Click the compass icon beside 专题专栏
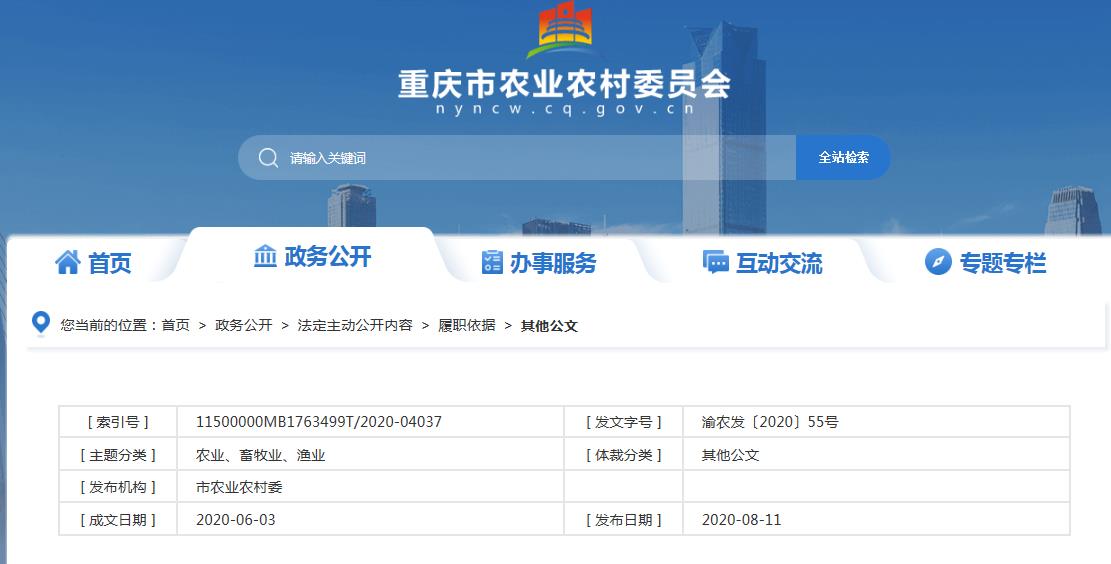This screenshot has height=564, width=1111. (x=938, y=263)
